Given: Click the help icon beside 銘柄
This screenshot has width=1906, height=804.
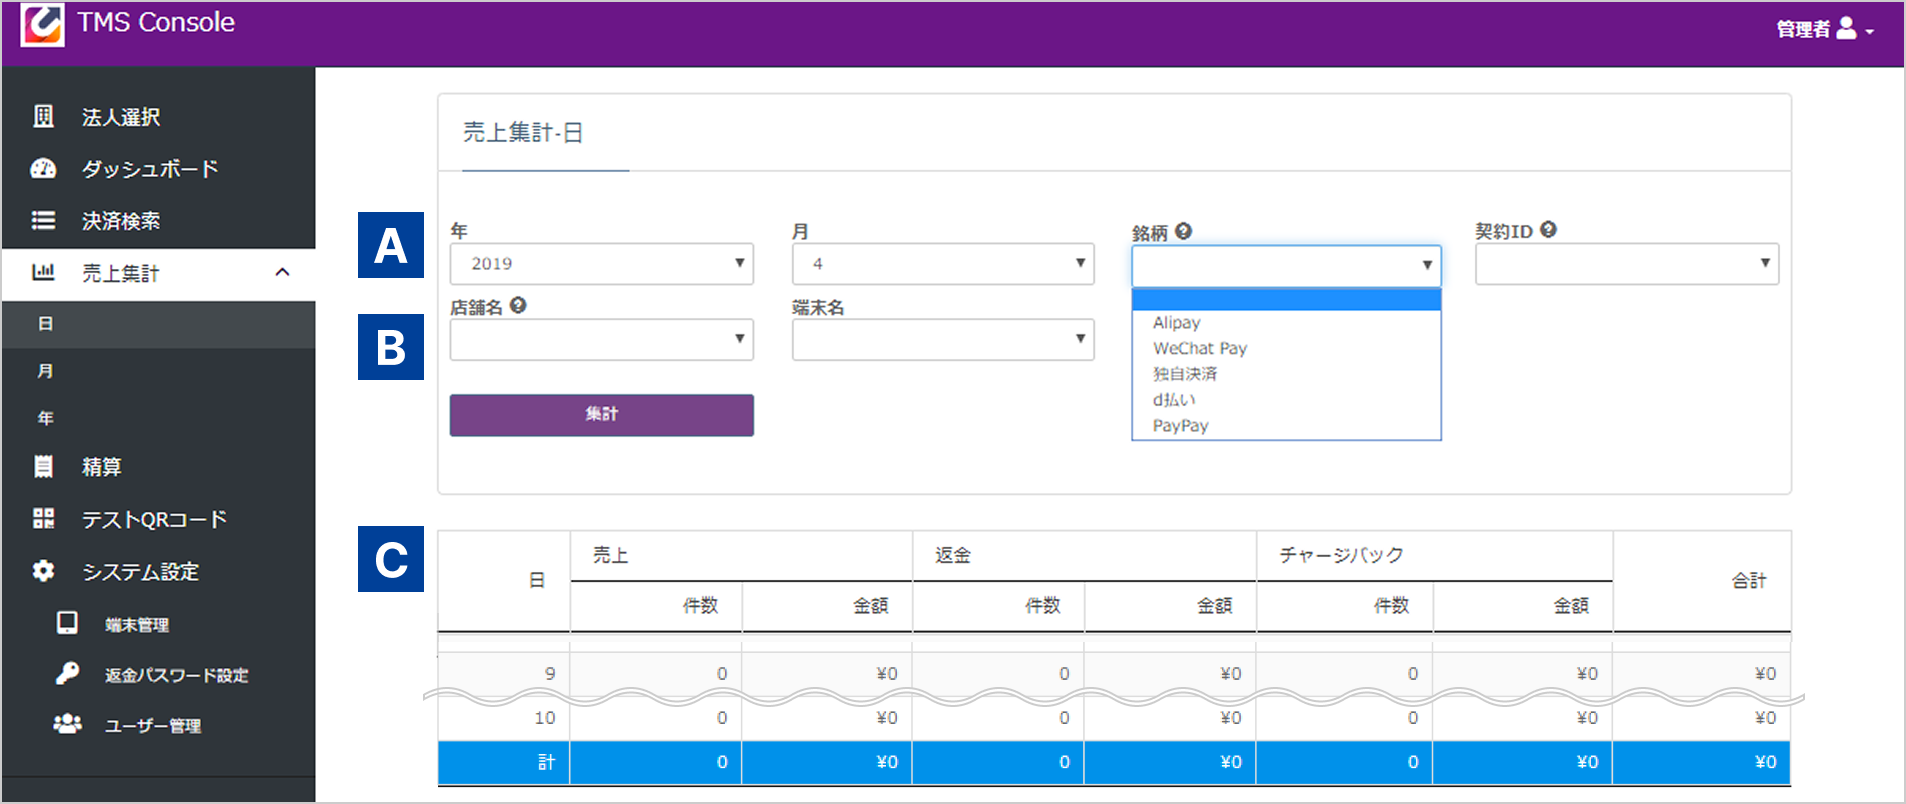Looking at the screenshot, I should click(x=1184, y=232).
